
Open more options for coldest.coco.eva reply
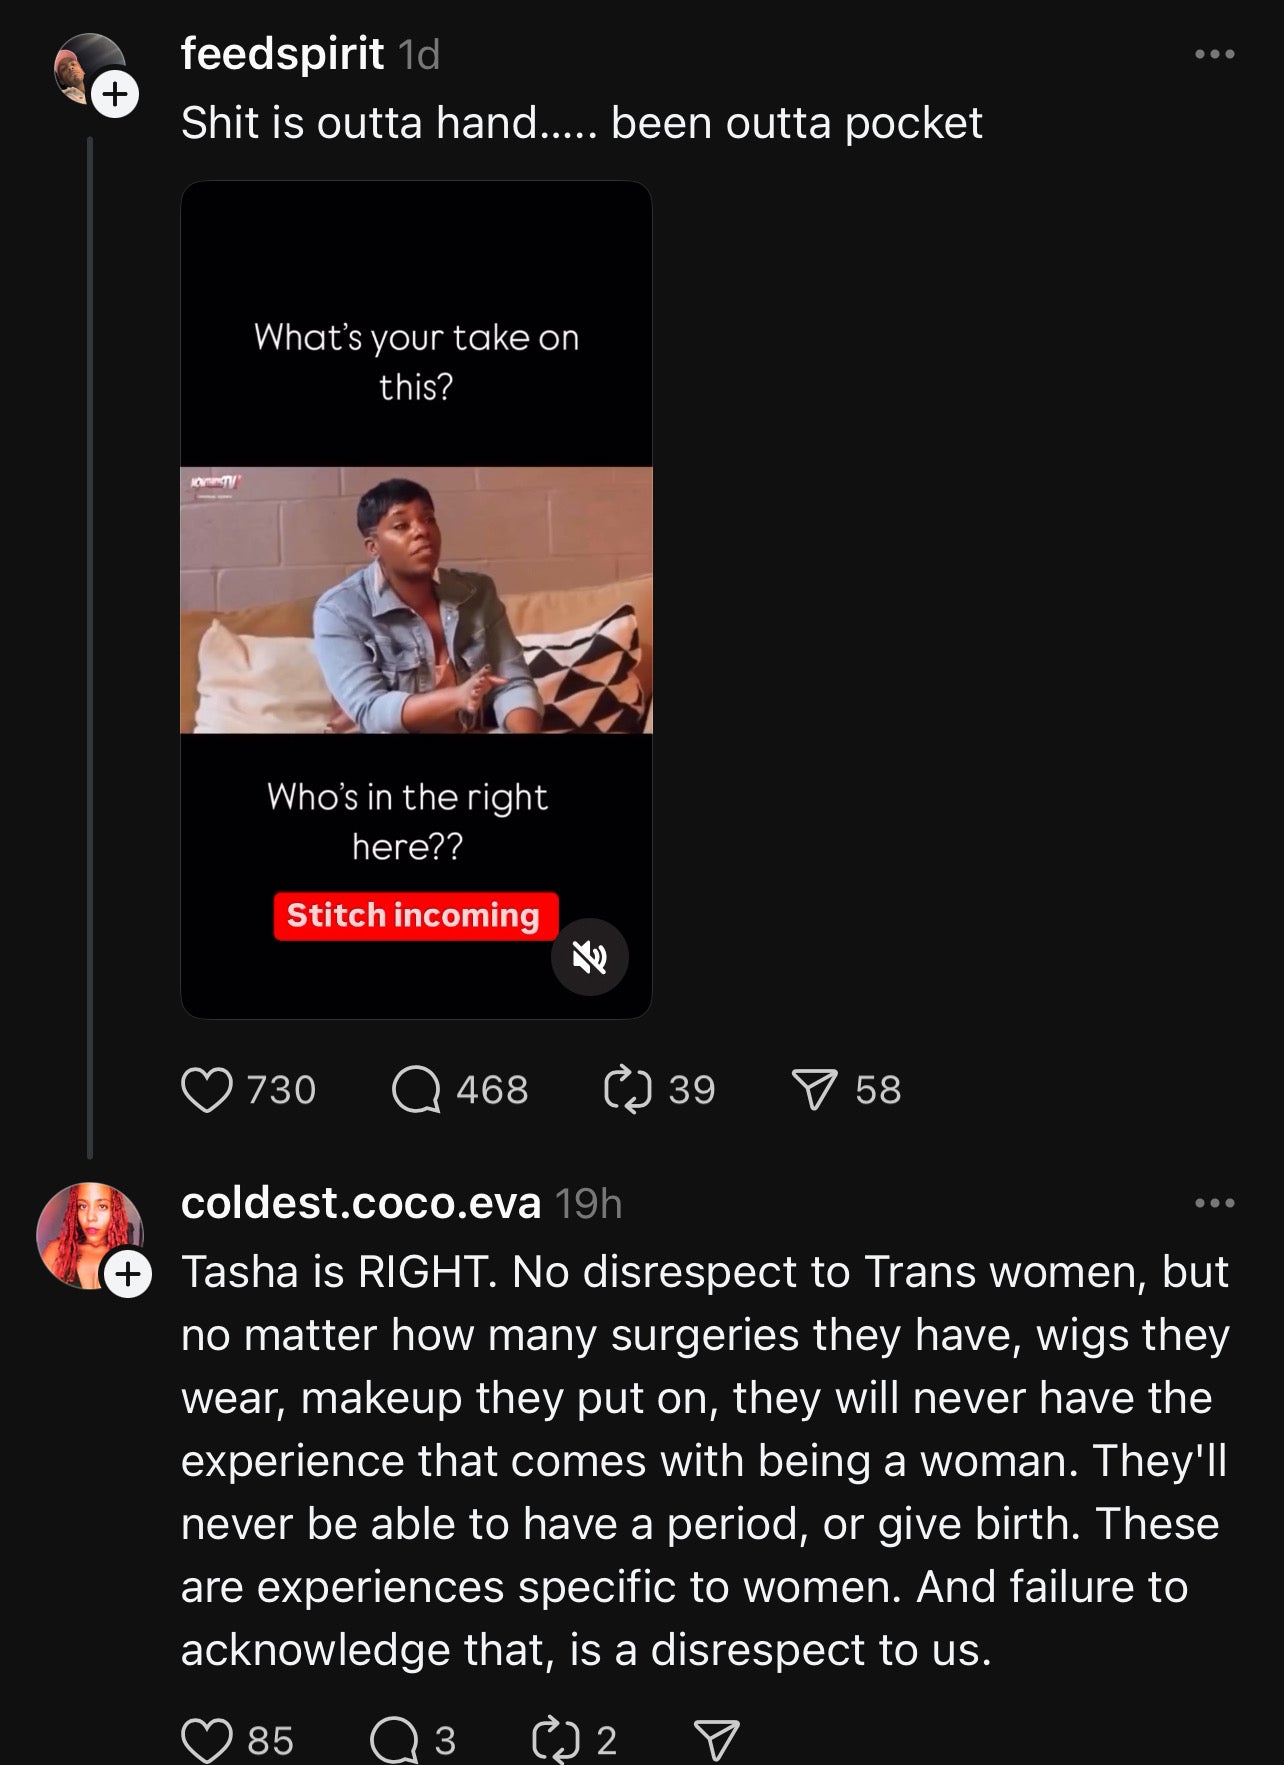[x=1215, y=1203]
